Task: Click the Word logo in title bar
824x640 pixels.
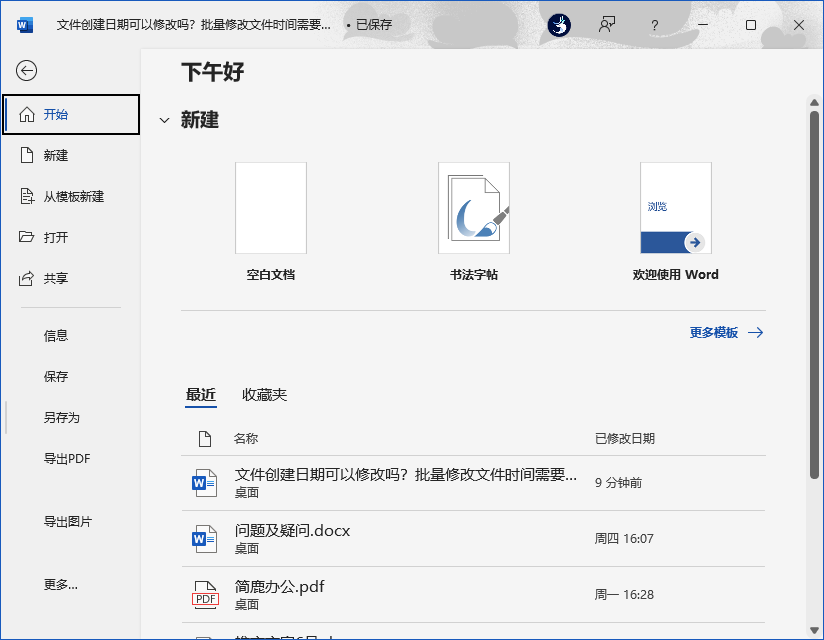Action: pos(24,24)
